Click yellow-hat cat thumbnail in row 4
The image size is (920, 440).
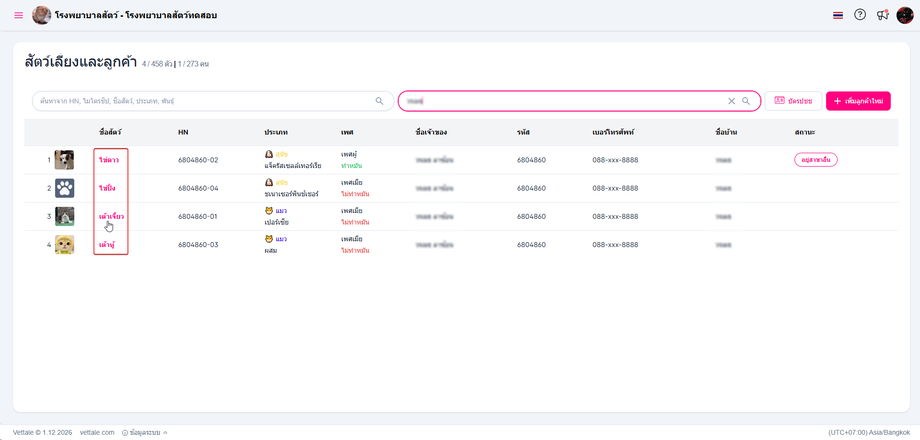[65, 245]
